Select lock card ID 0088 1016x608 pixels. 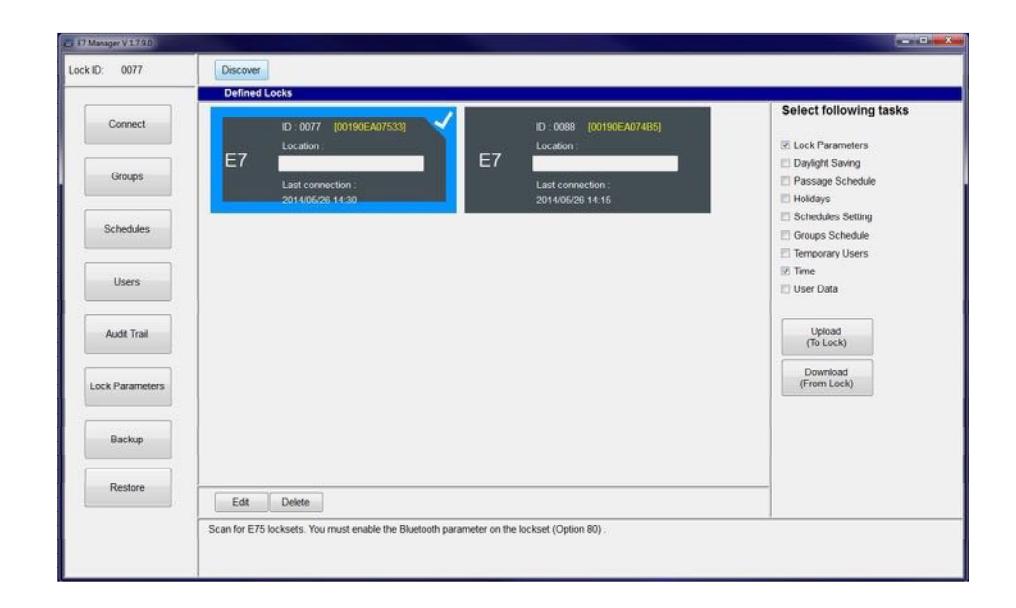click(x=587, y=160)
